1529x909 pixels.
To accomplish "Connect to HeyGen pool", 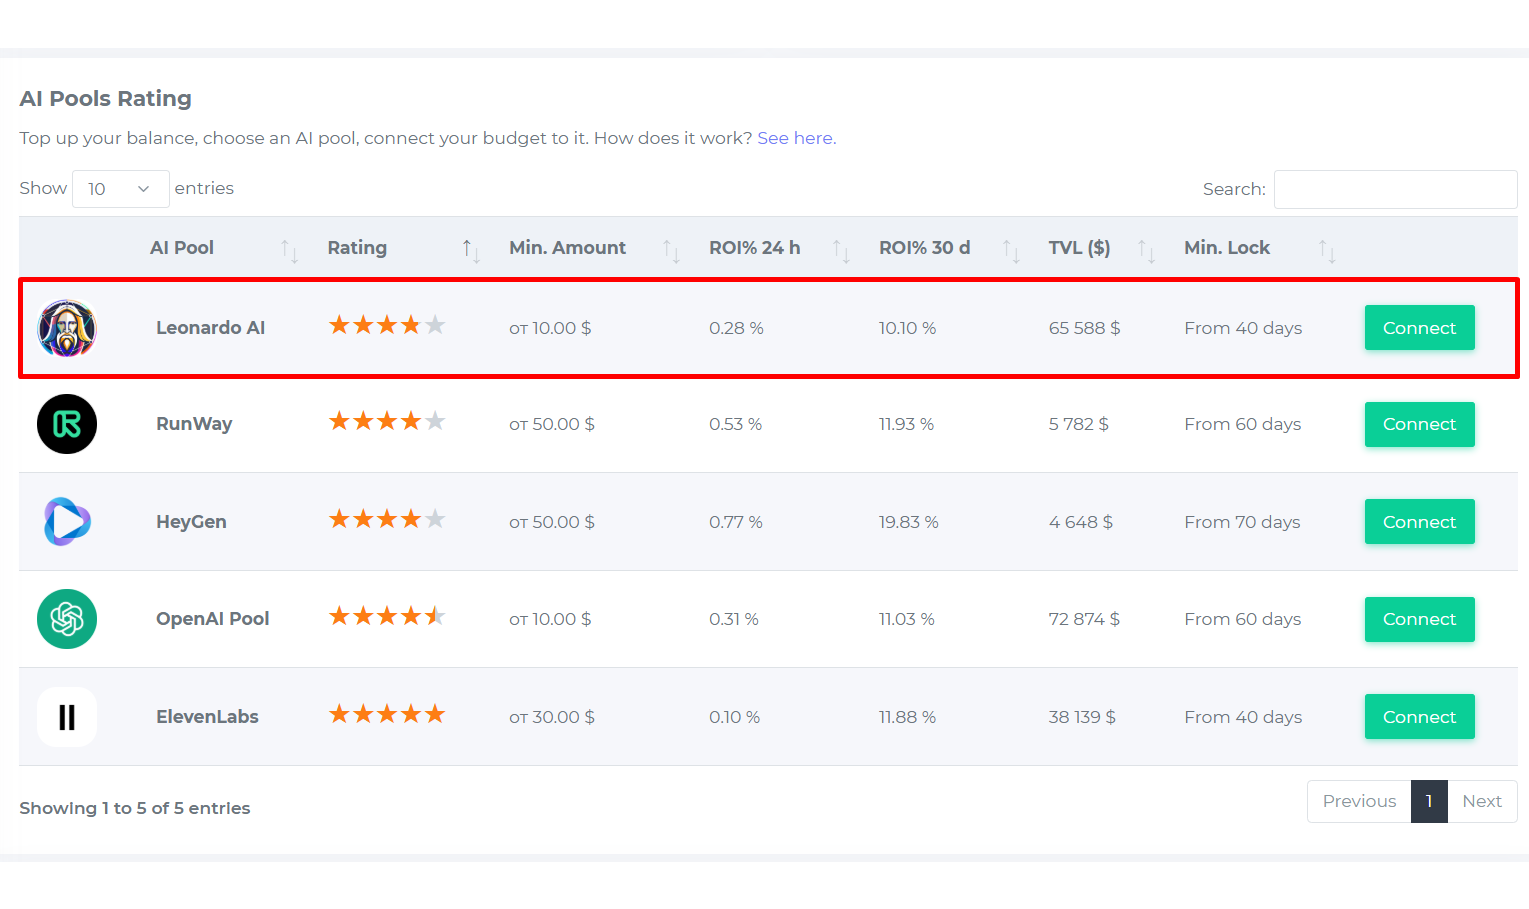I will click(x=1419, y=522).
